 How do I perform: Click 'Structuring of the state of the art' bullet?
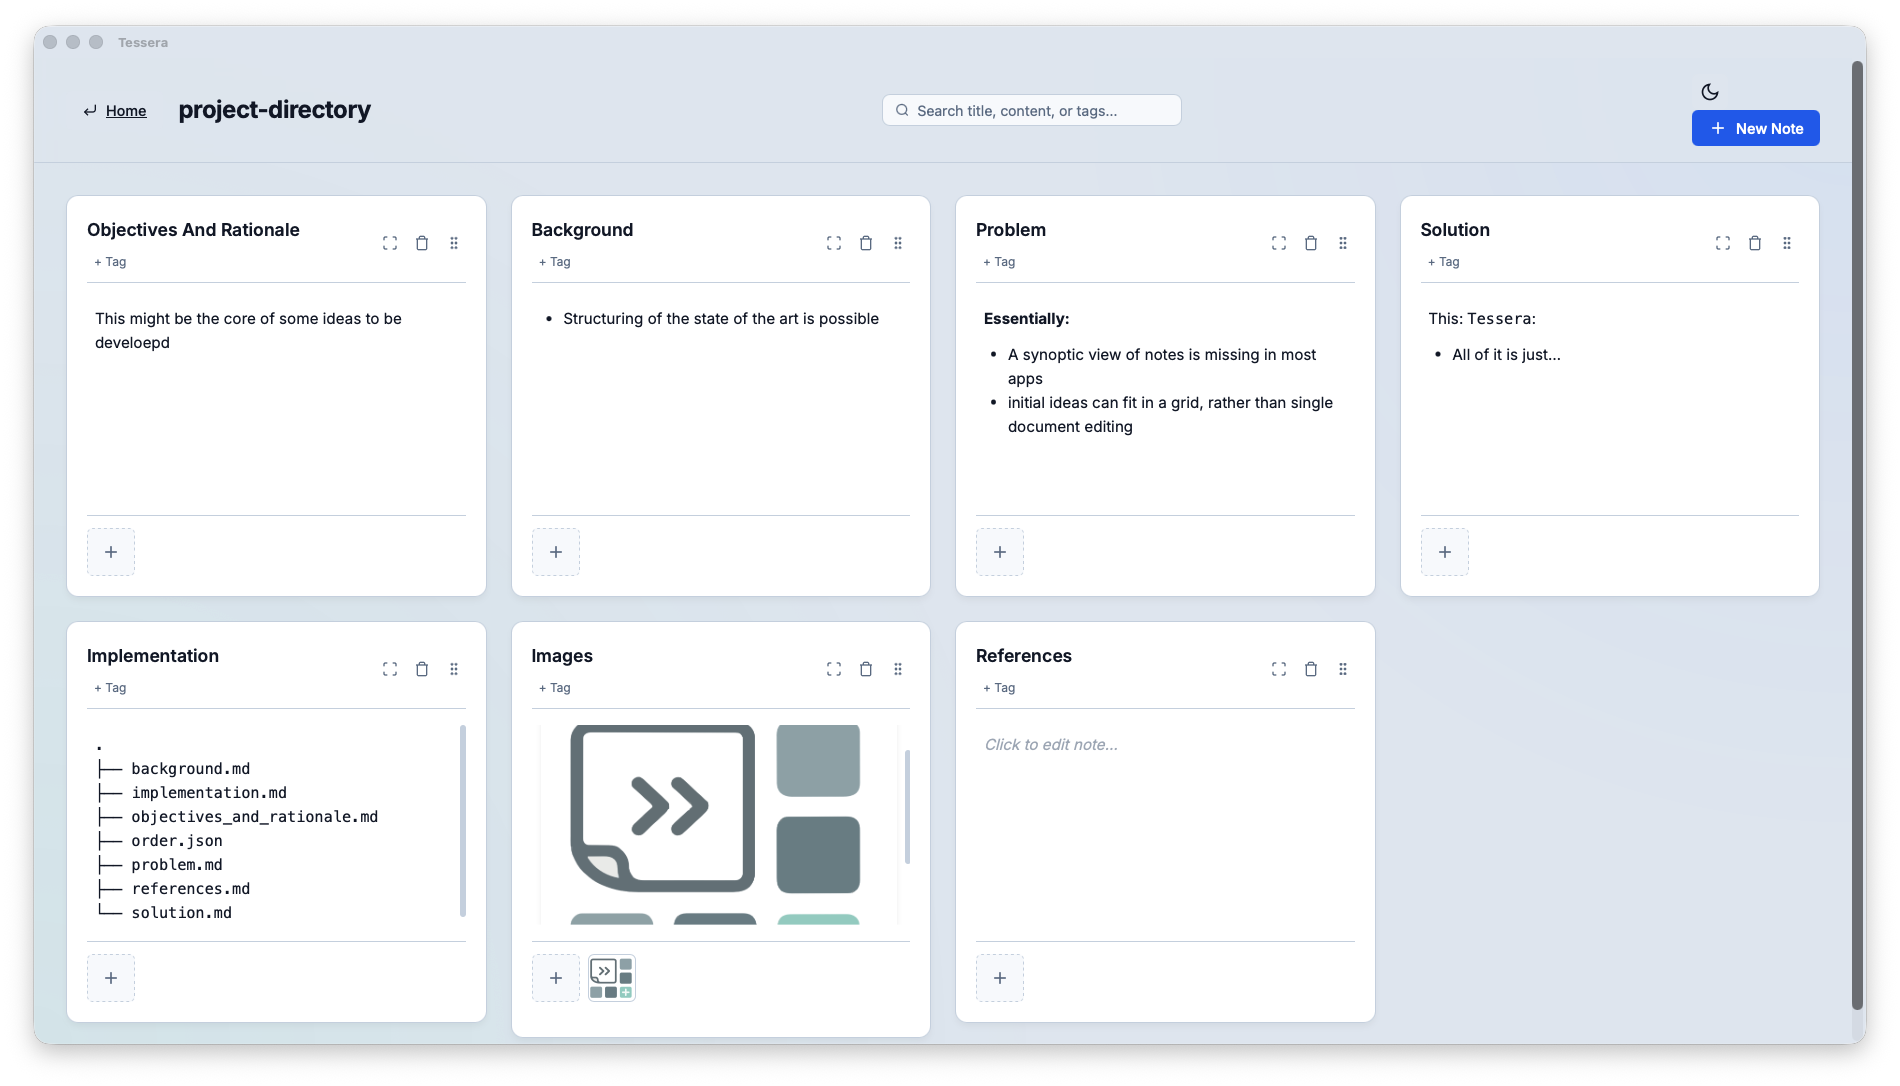[x=721, y=318]
